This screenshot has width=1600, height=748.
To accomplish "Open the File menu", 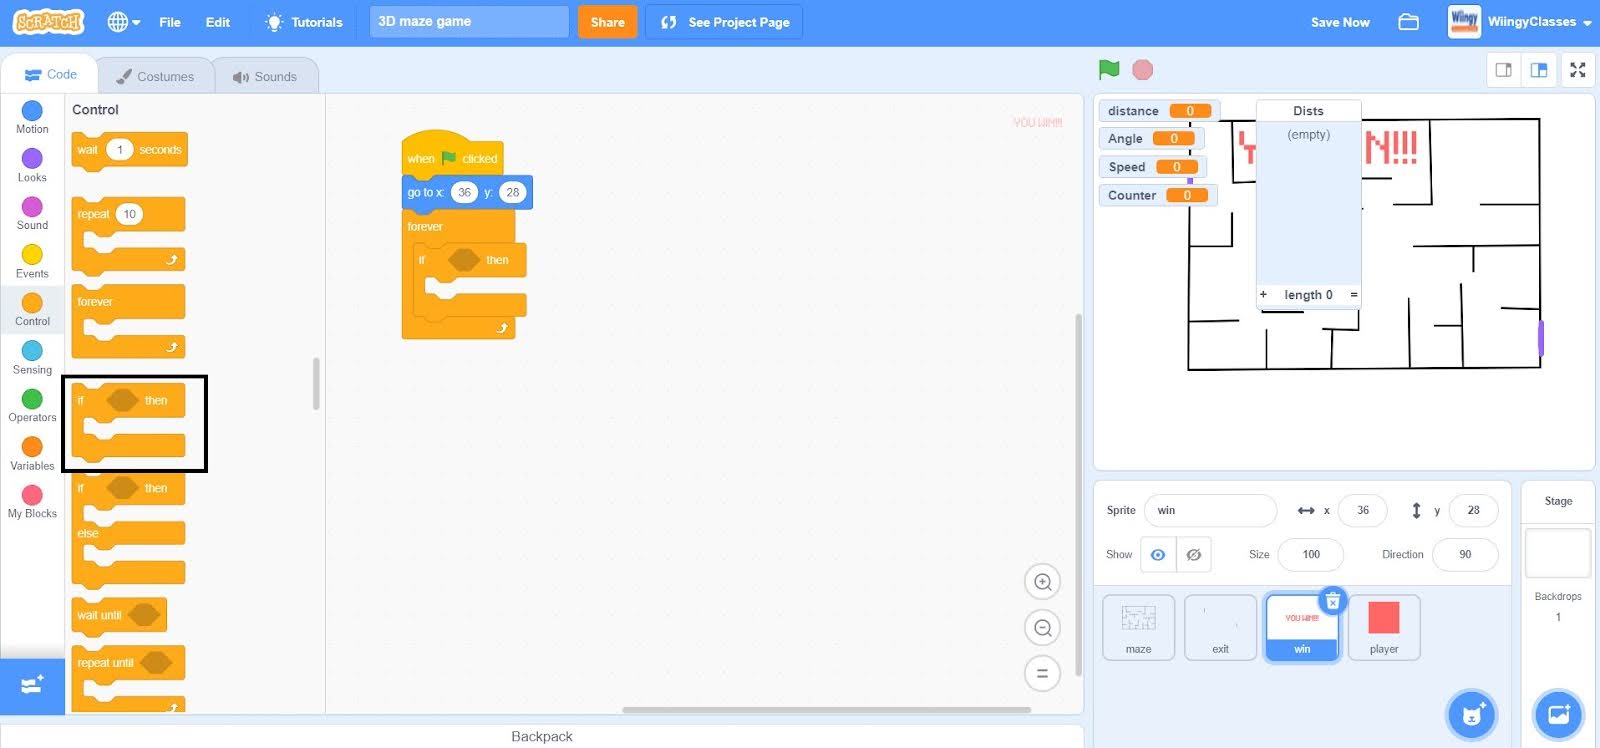I will coord(170,22).
